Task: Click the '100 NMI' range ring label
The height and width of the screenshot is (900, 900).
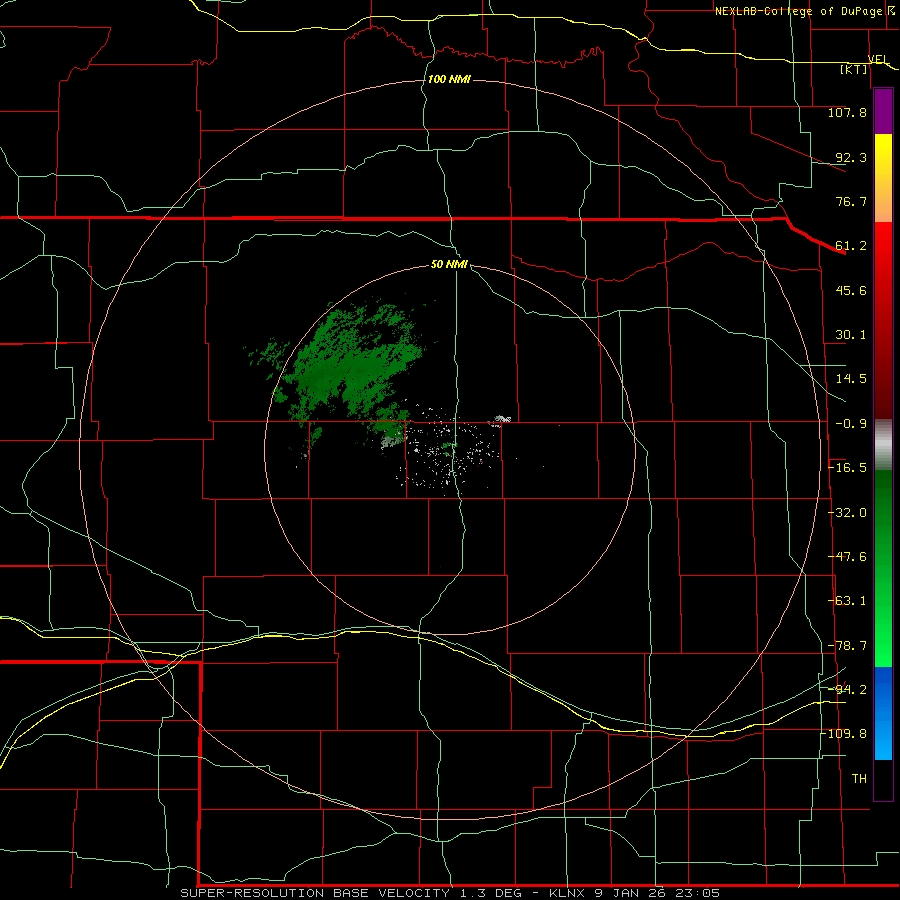Action: coord(449,79)
